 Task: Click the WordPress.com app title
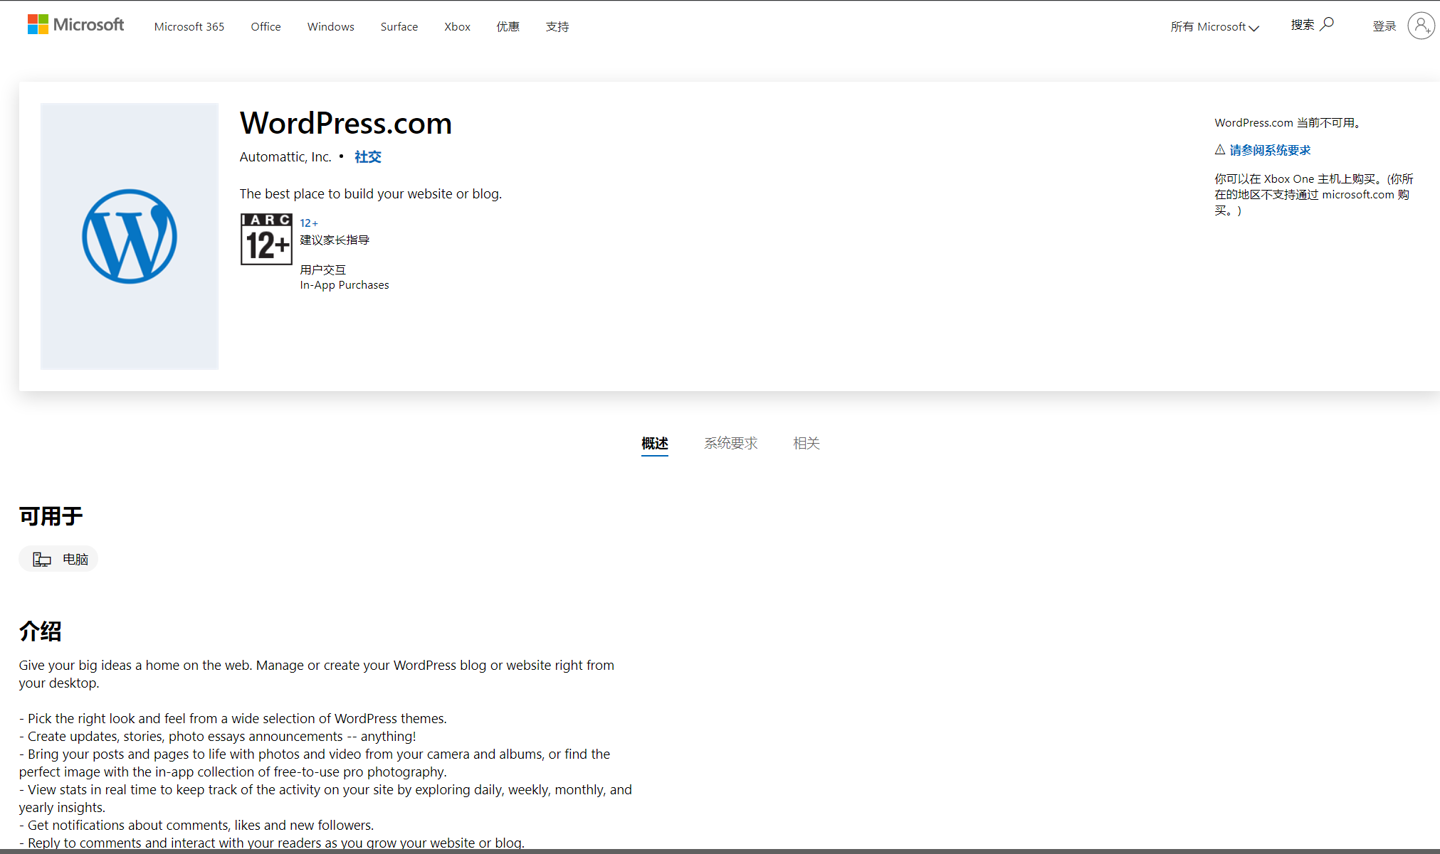(x=346, y=123)
